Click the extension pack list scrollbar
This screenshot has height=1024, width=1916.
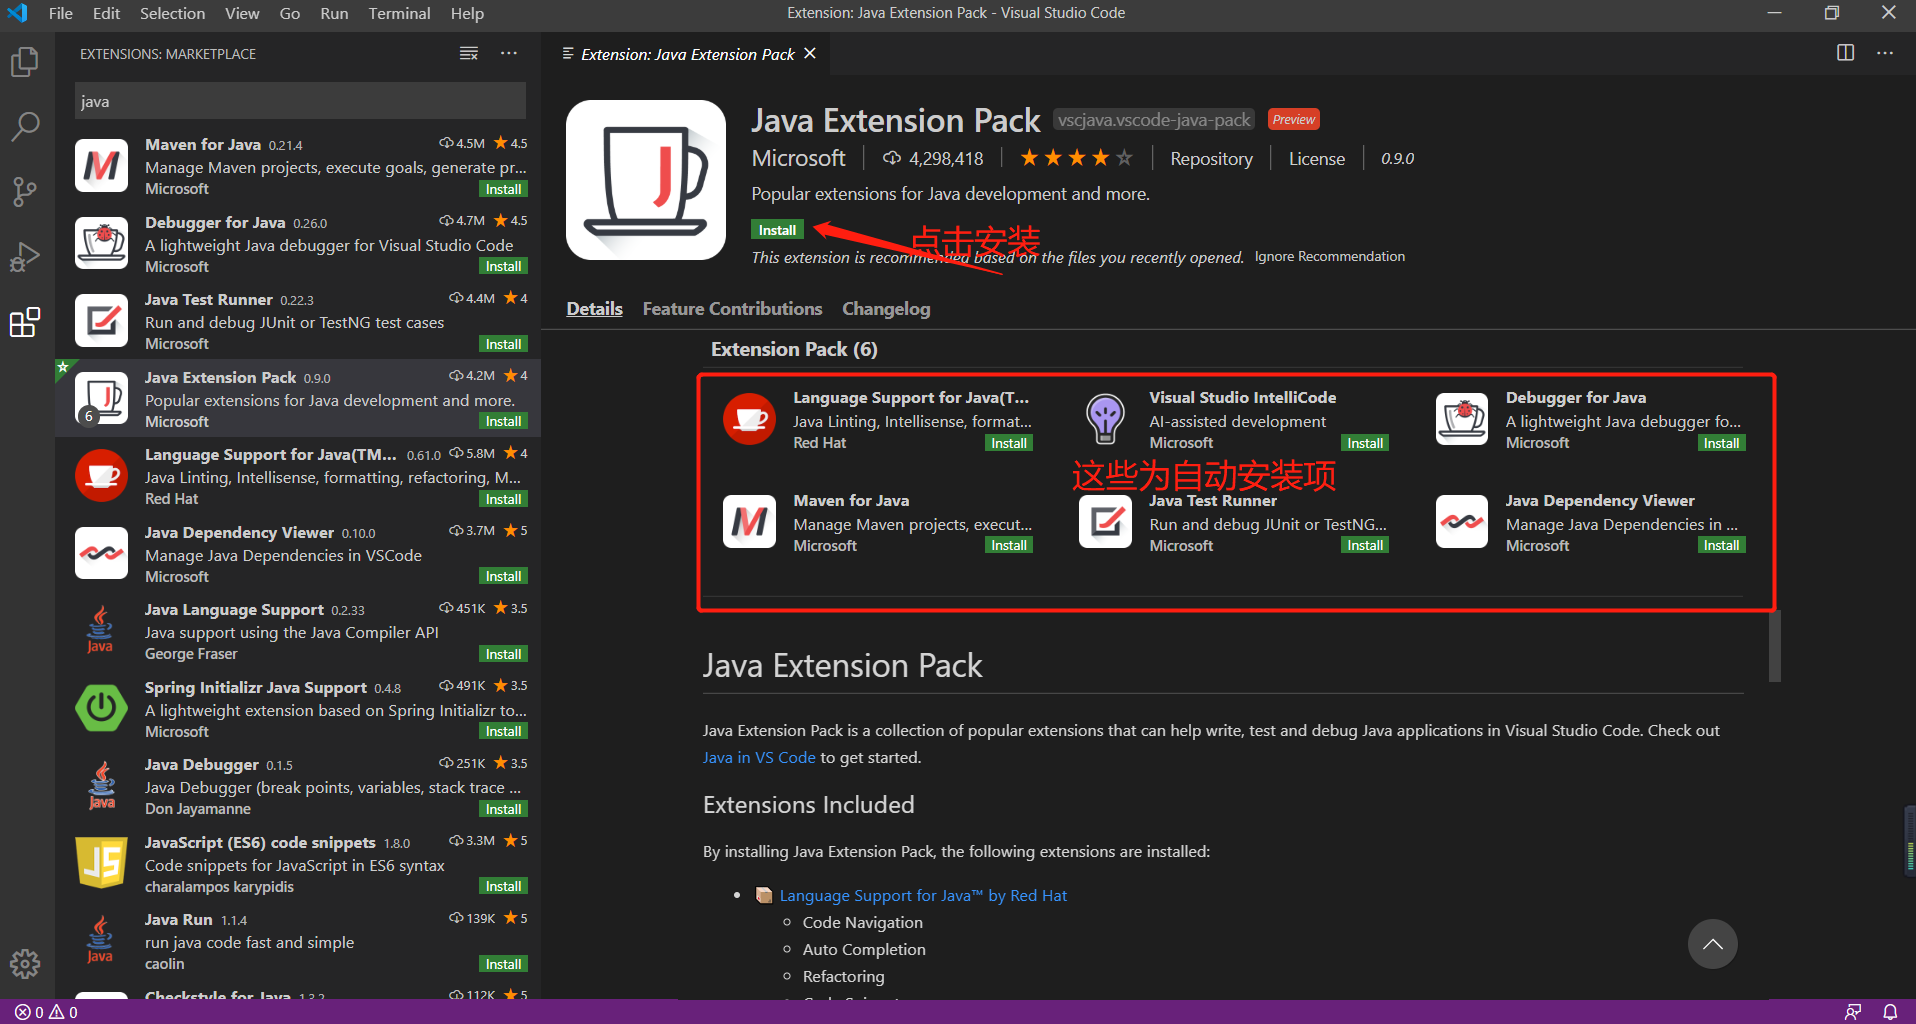(x=1774, y=646)
